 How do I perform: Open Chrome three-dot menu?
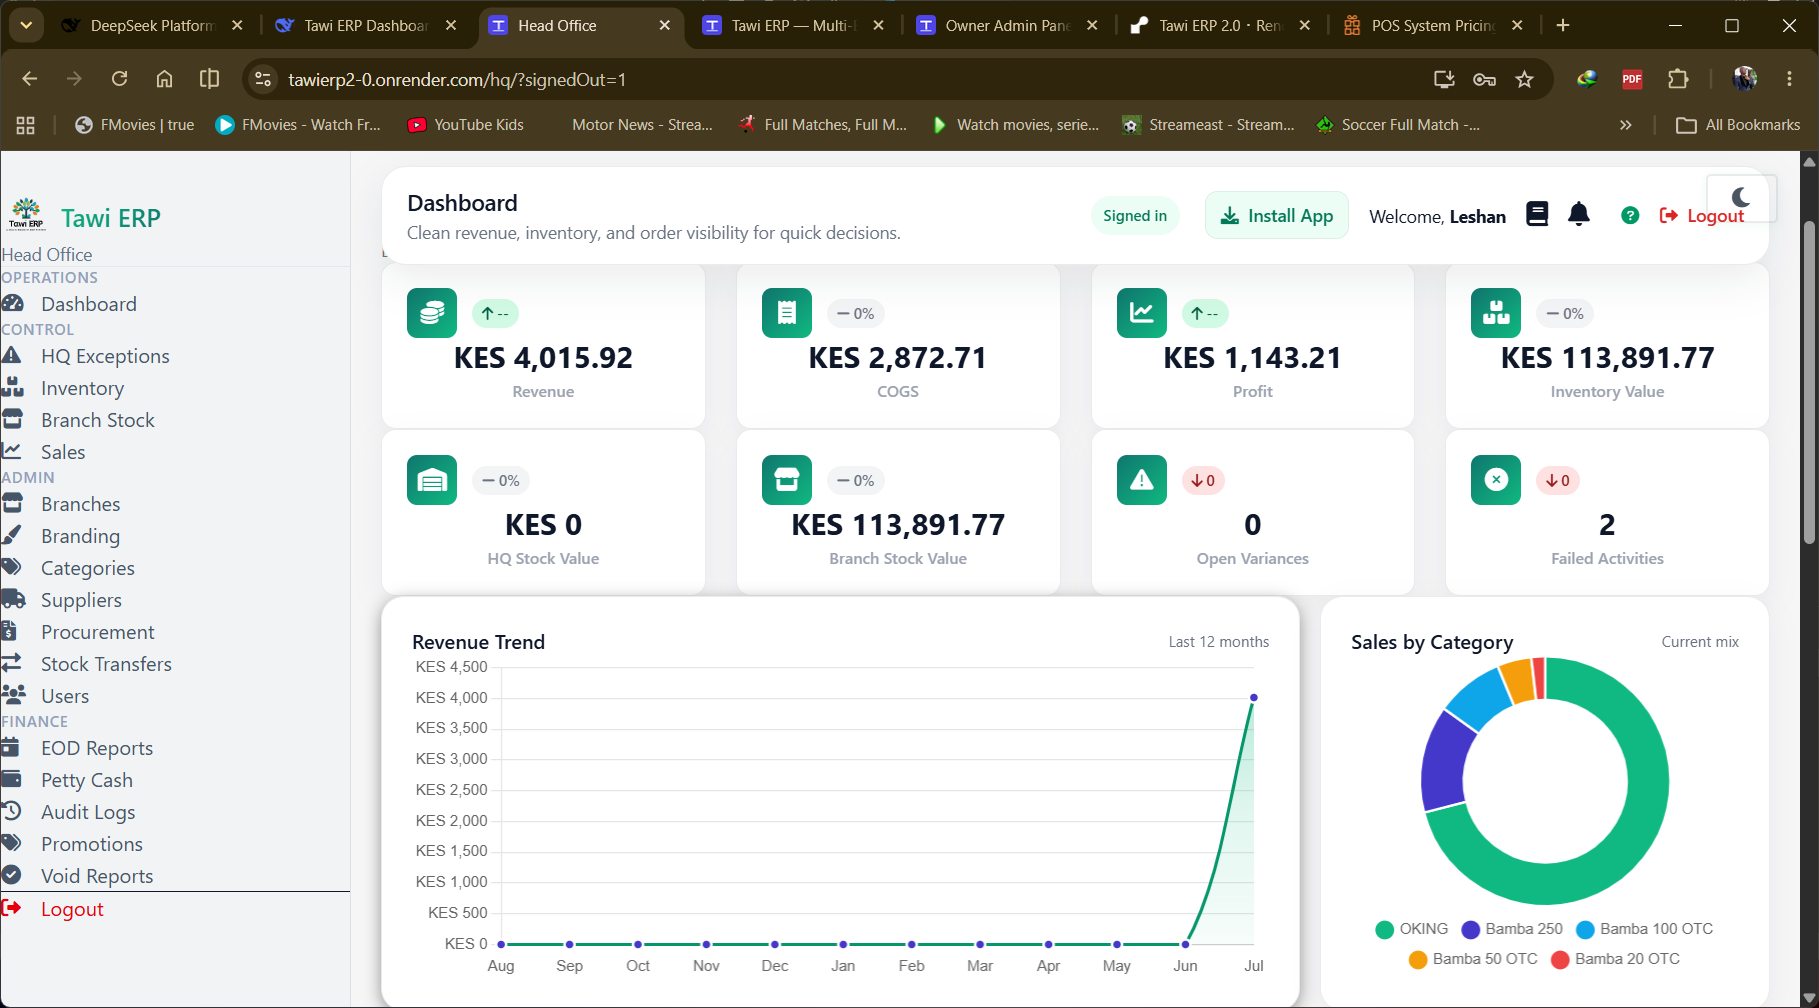pyautogui.click(x=1790, y=79)
